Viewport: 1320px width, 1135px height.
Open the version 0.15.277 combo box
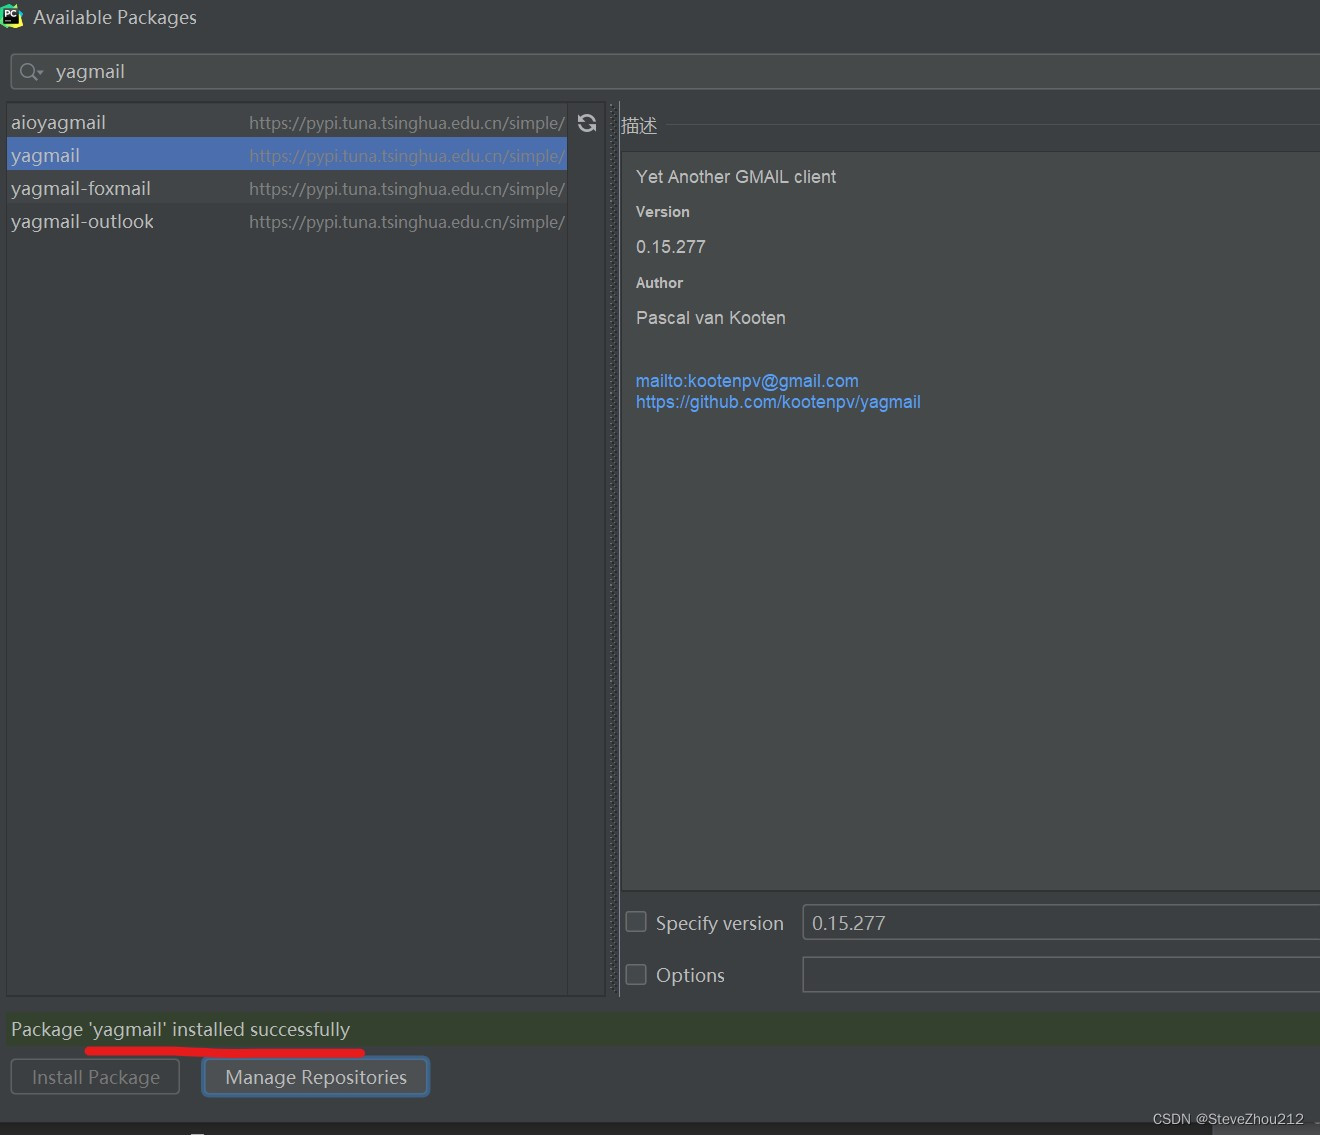[1061, 922]
